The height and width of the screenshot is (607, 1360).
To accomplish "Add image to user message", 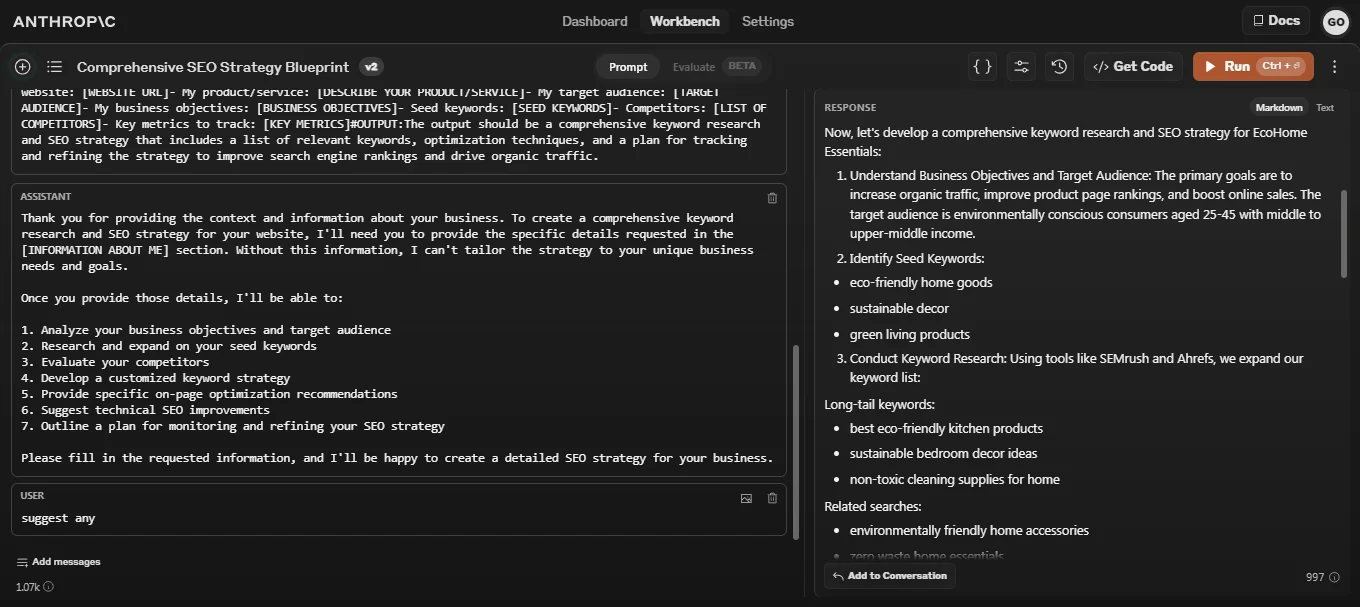I will coord(746,498).
